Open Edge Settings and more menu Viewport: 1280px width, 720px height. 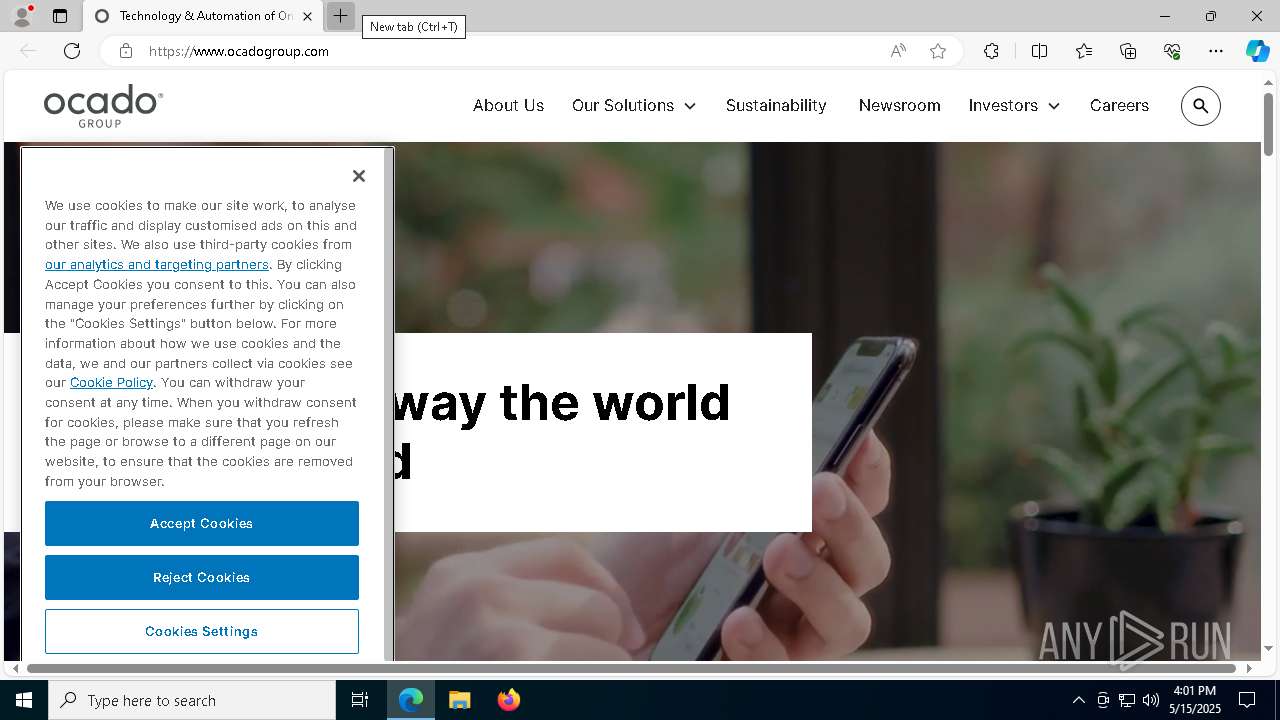coord(1216,51)
